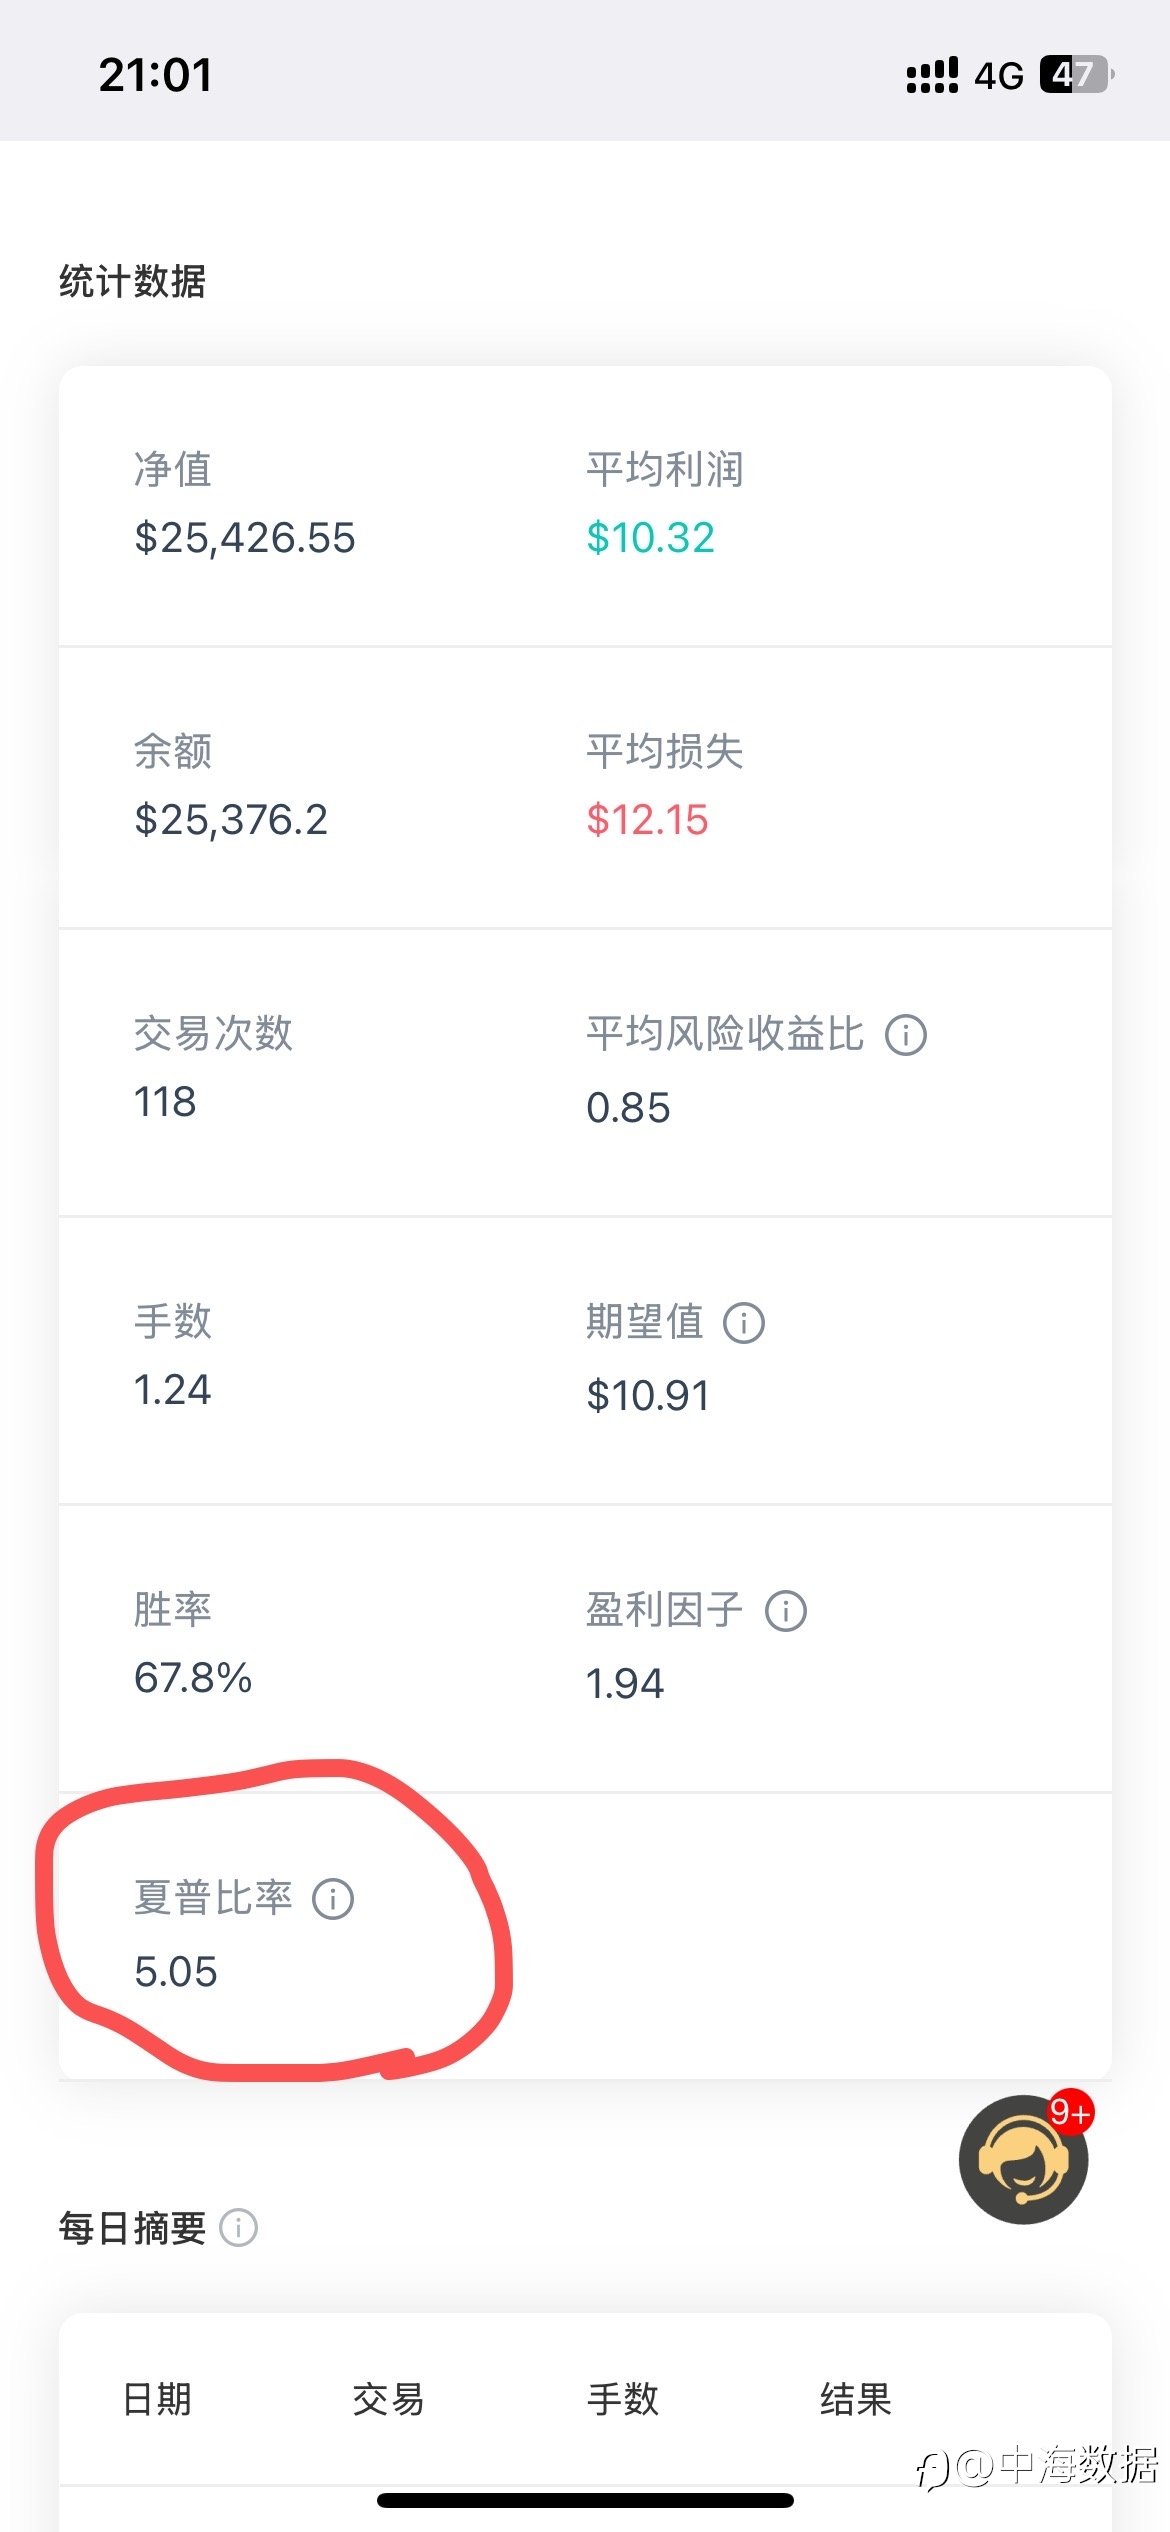
Task: Tap info icon next to 盈利因子
Action: [x=786, y=1610]
